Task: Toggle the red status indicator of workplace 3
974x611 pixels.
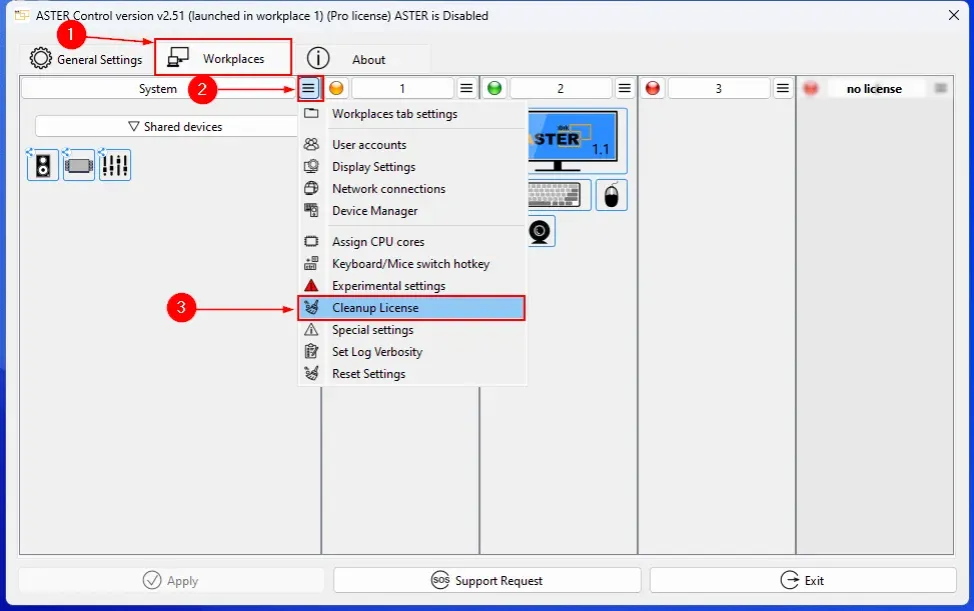Action: tap(653, 89)
